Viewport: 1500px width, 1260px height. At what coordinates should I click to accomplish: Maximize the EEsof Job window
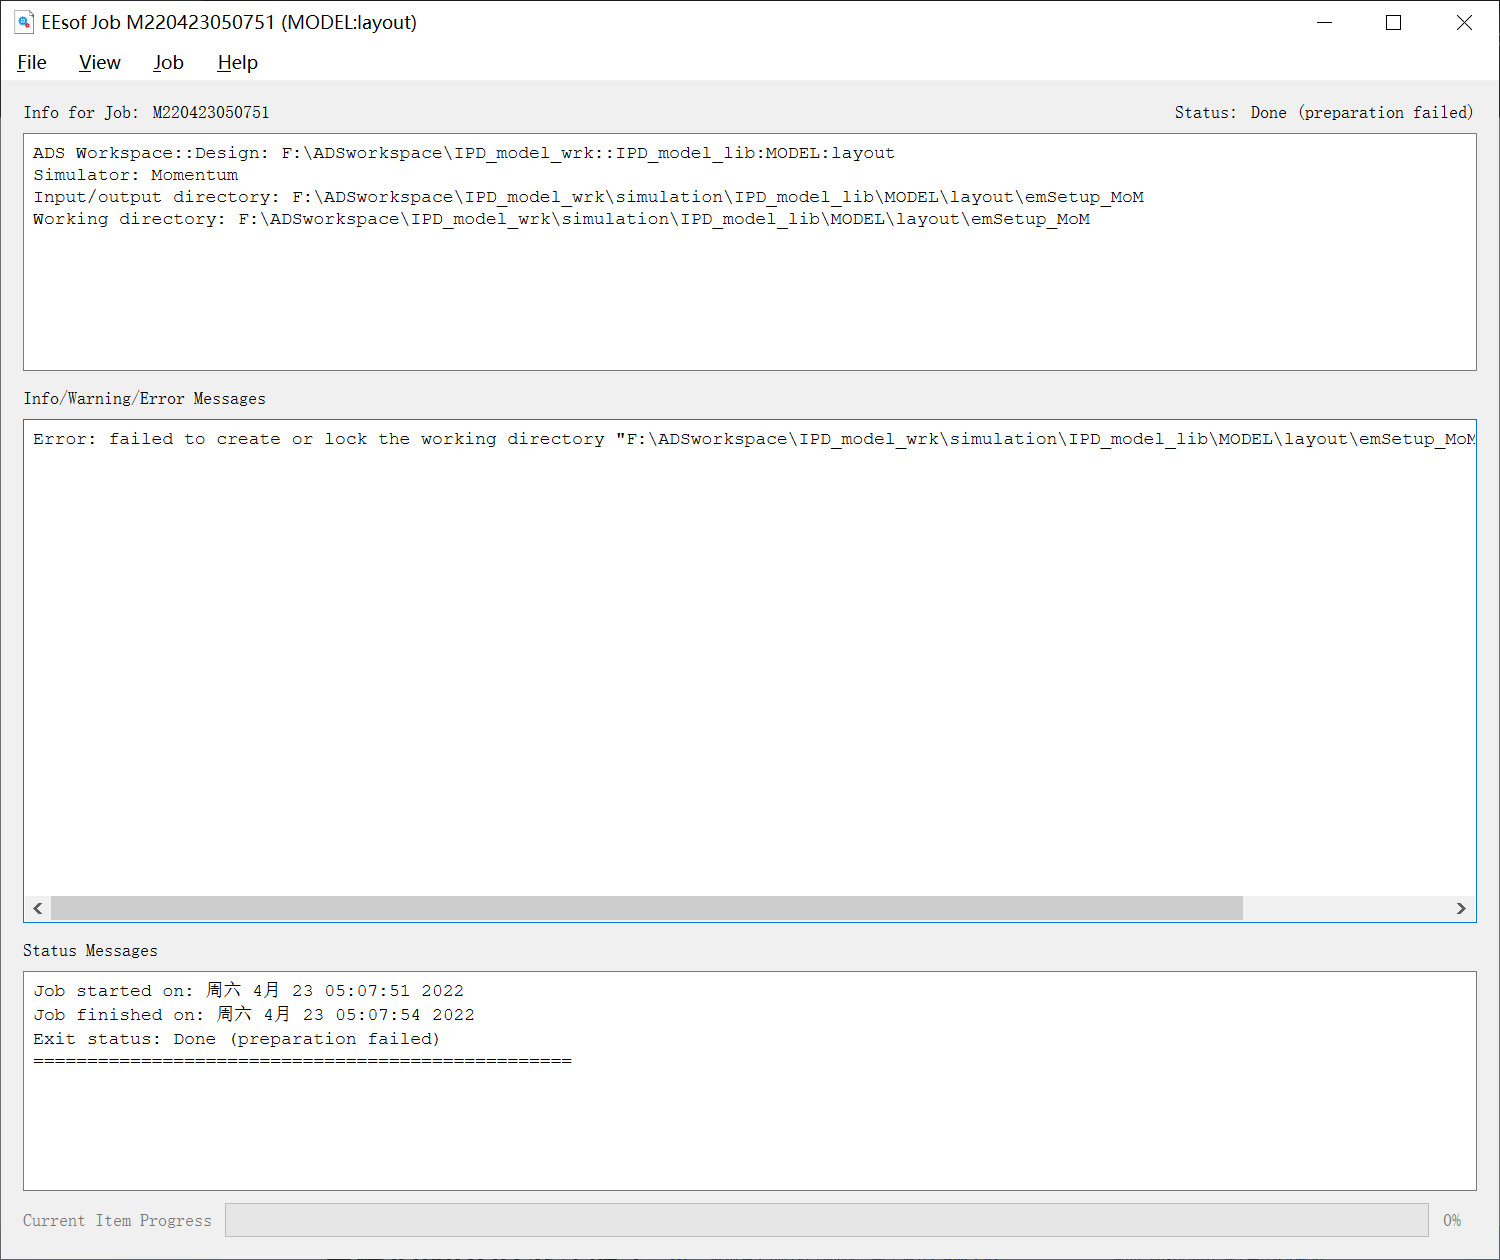pos(1393,22)
